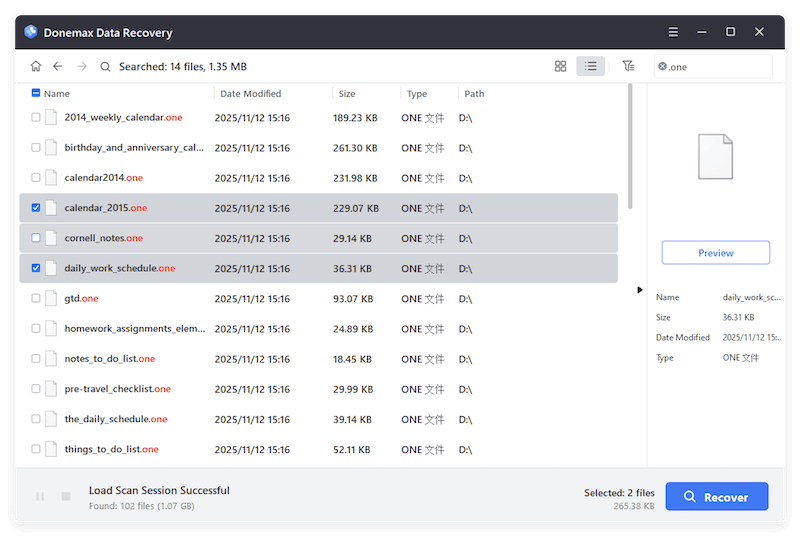
Task: Check notes_to_do_list.one checkbox
Action: pos(36,358)
